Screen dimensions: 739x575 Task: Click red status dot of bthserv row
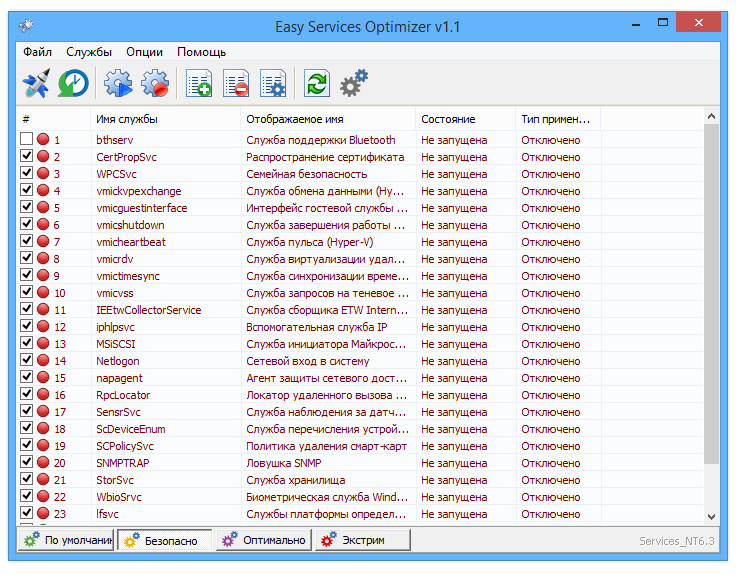pyautogui.click(x=43, y=139)
